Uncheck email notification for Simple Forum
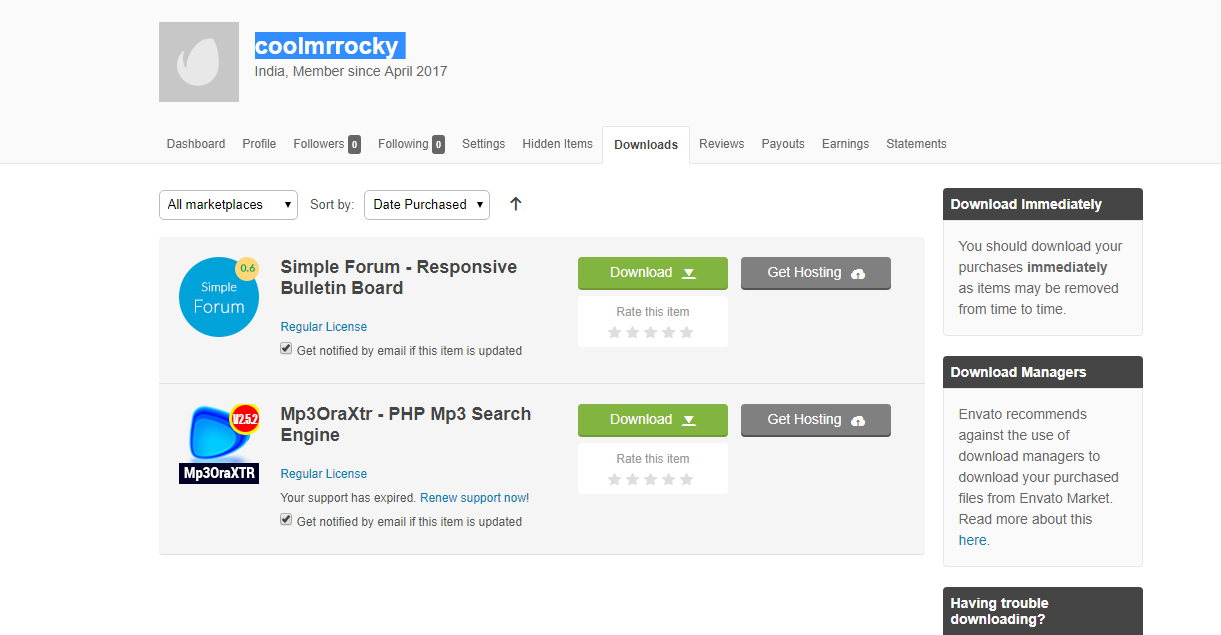This screenshot has width=1221, height=635. coord(286,349)
